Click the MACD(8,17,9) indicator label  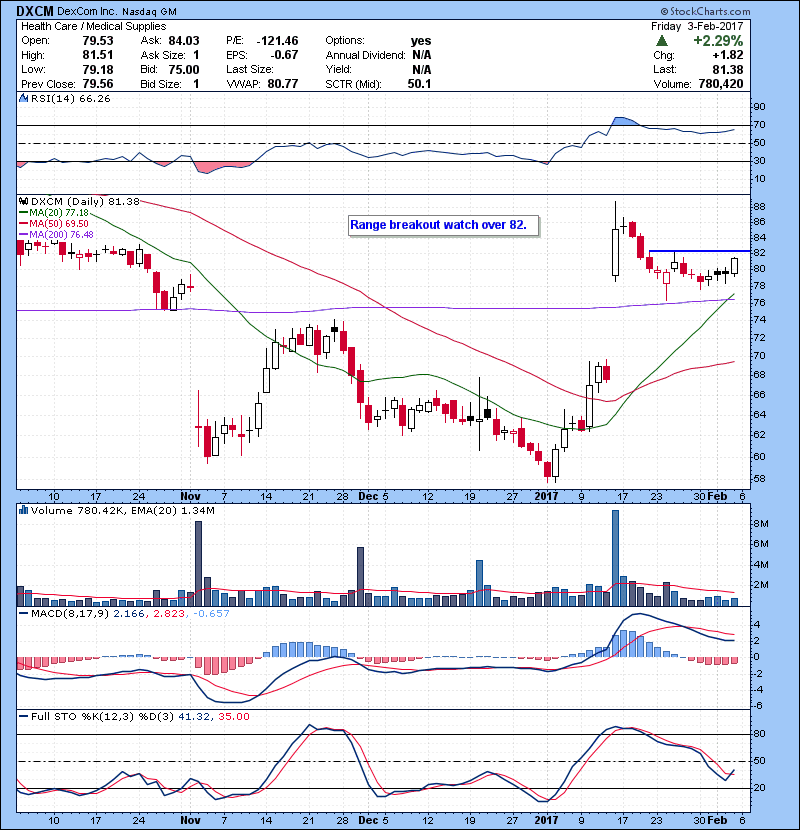70,614
